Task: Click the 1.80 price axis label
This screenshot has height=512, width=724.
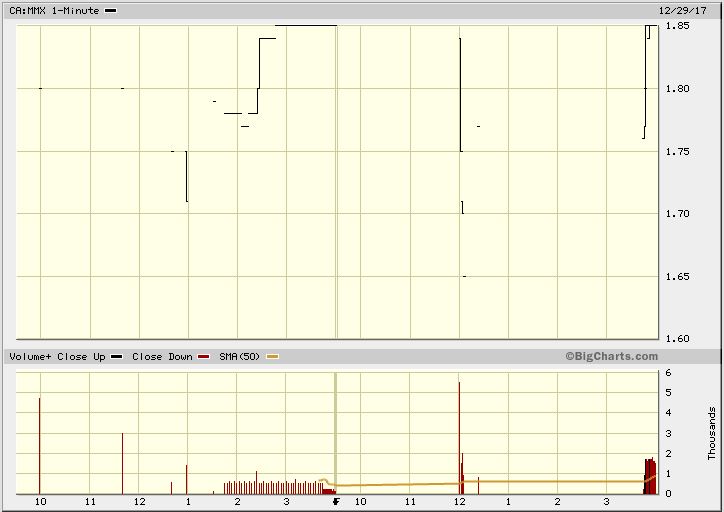Action: [x=678, y=88]
